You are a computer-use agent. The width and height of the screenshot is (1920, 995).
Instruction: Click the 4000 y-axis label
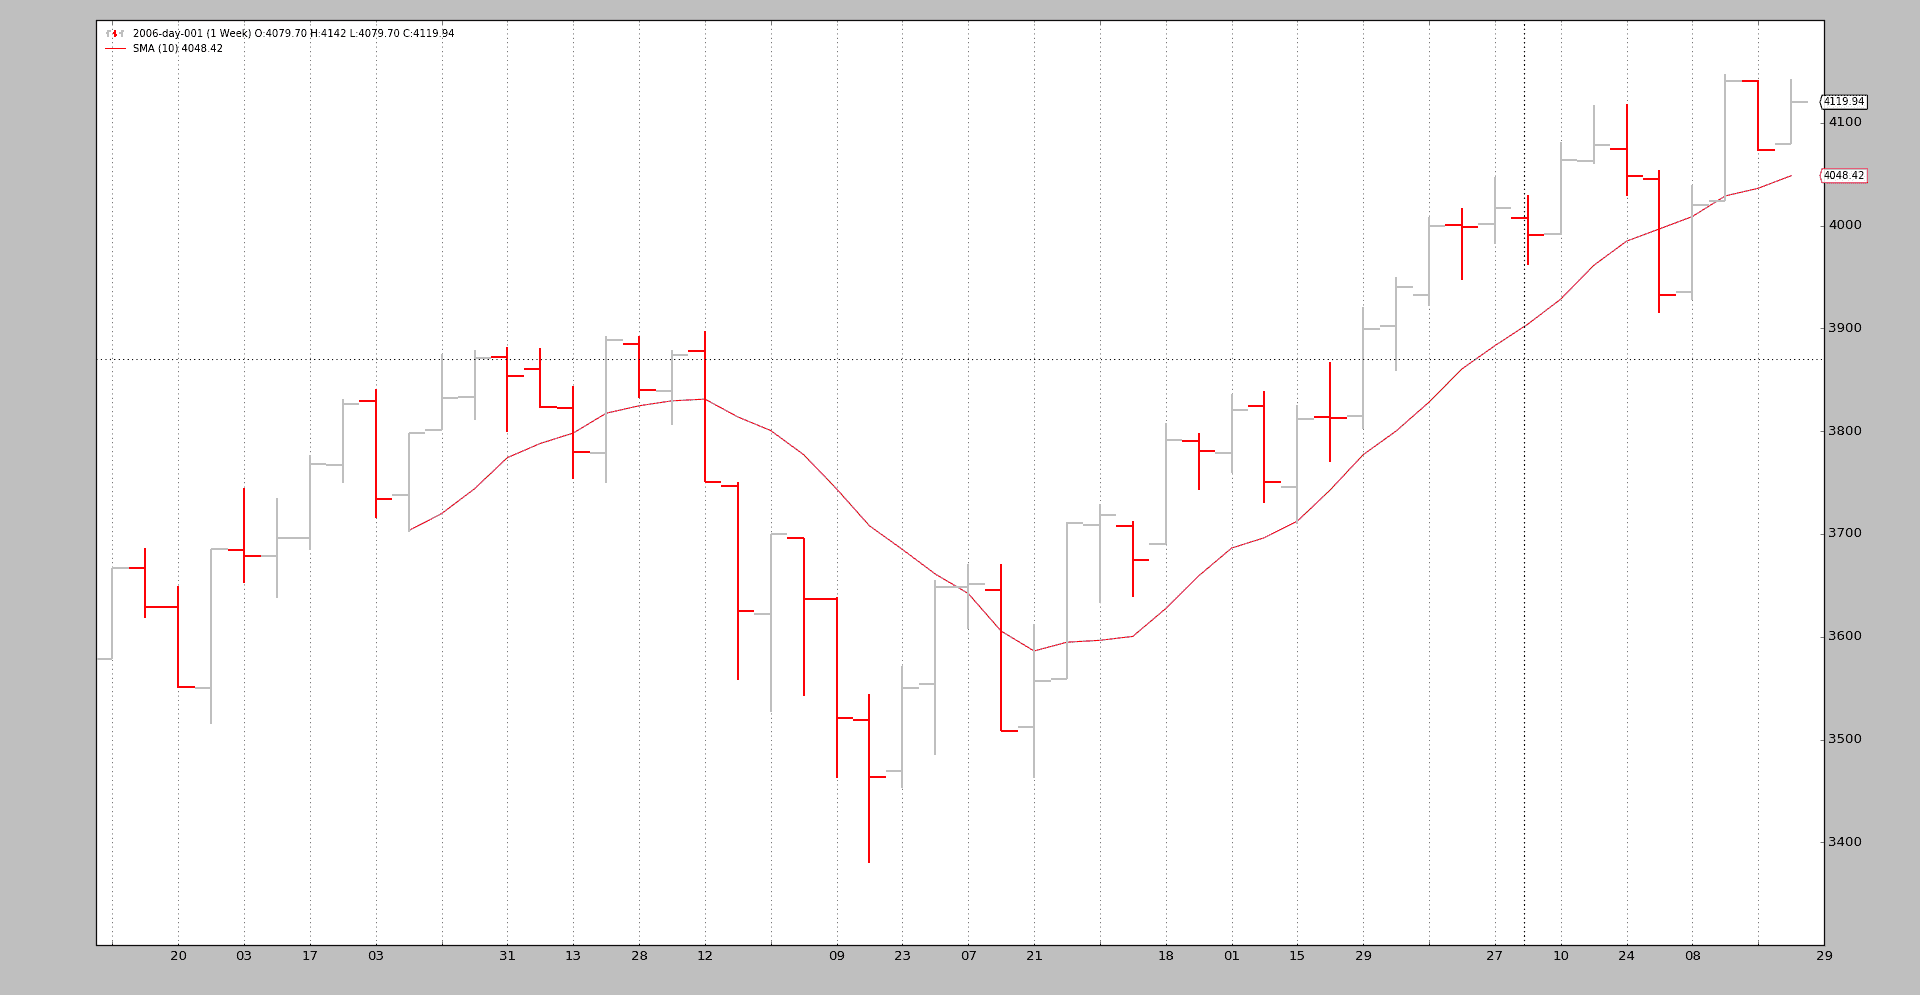1845,225
